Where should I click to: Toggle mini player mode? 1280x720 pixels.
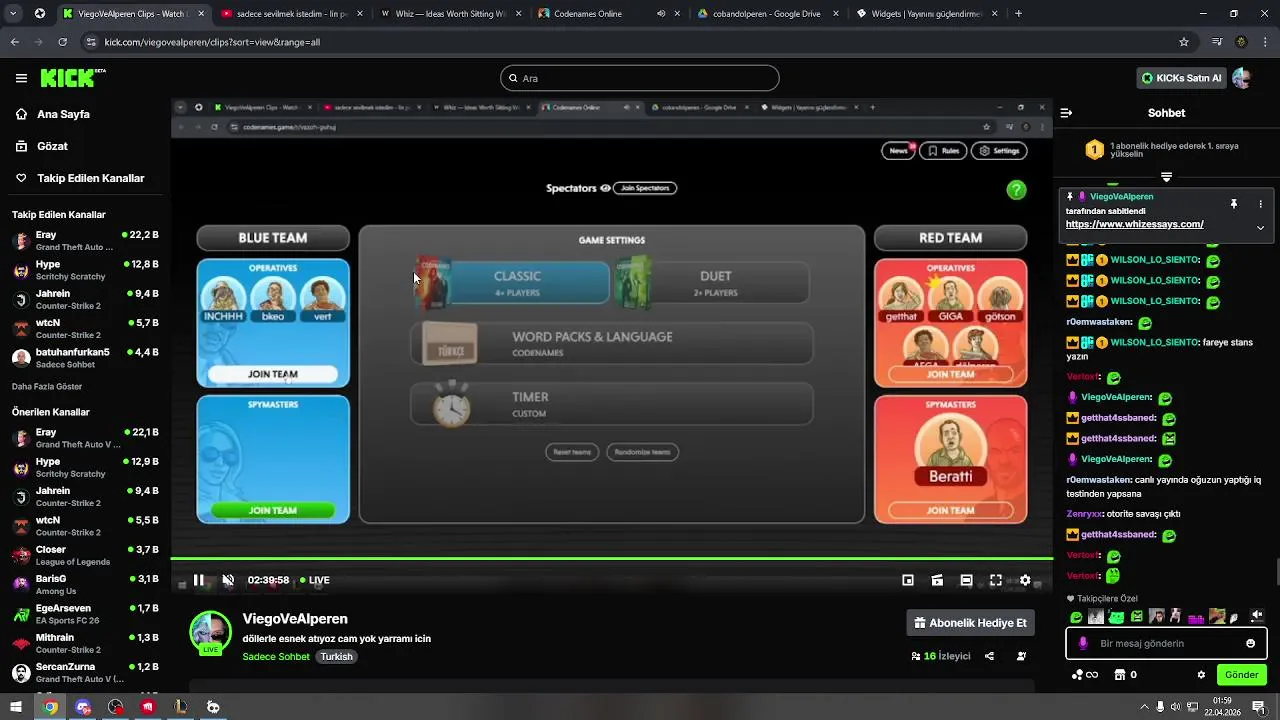908,580
